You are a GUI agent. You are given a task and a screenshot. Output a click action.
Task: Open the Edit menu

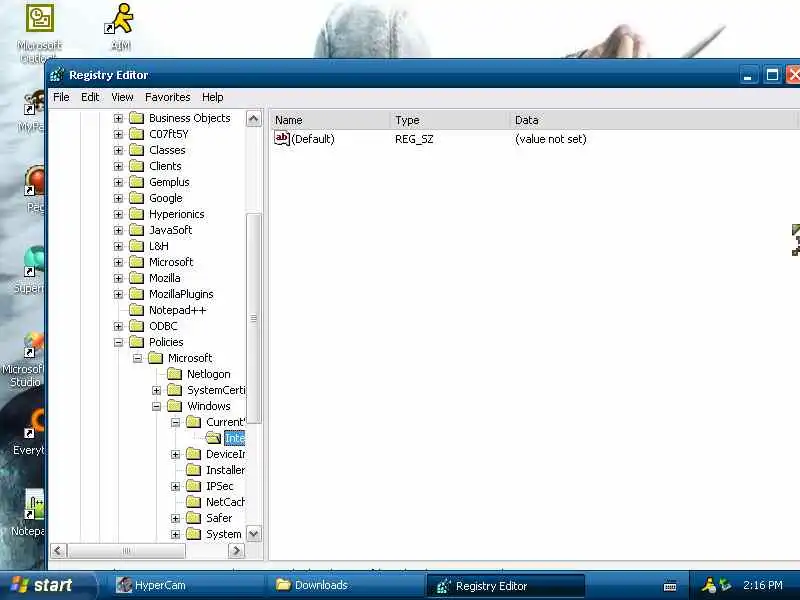click(x=90, y=97)
